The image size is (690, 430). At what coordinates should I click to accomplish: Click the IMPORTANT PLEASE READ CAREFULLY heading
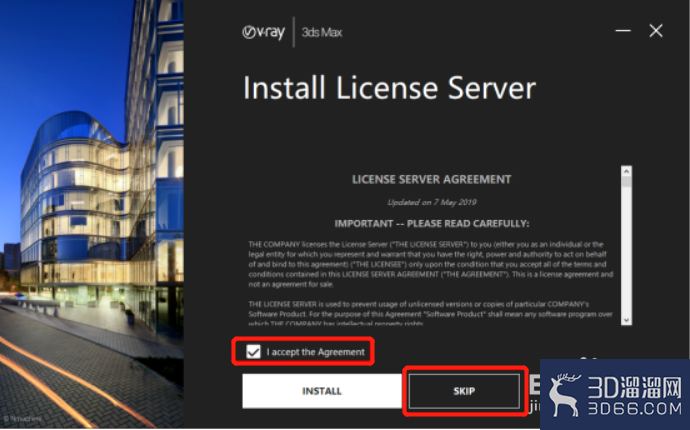pos(432,223)
